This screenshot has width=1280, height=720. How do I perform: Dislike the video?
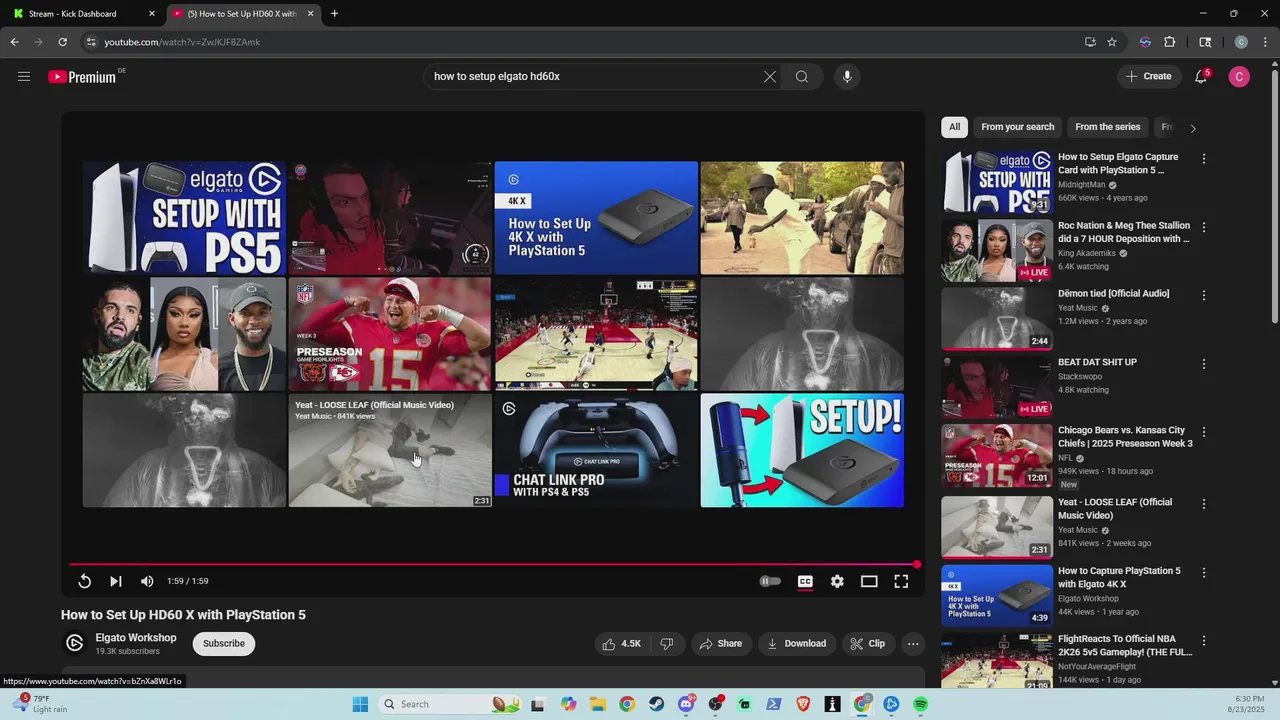(666, 644)
